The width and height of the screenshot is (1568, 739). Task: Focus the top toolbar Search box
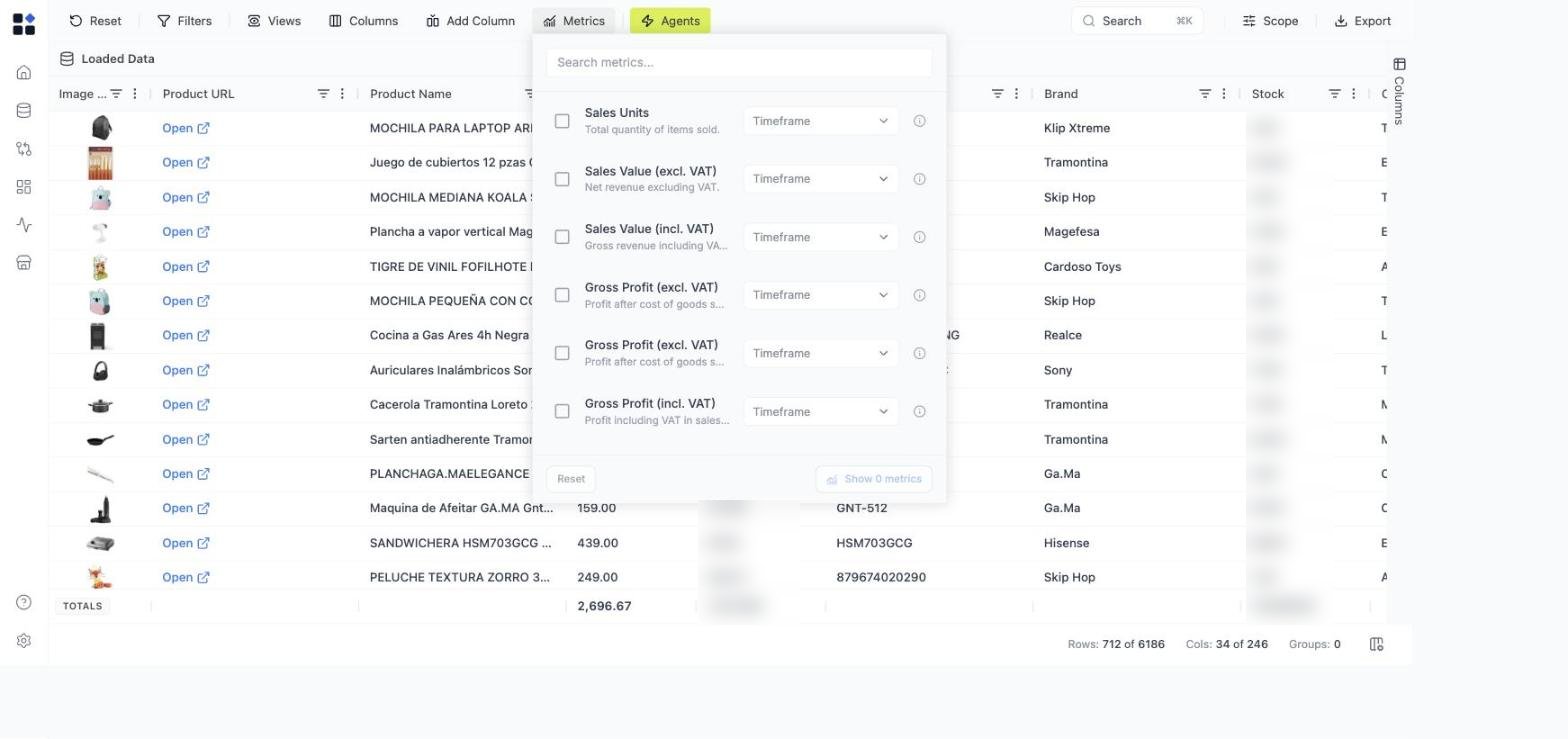click(1137, 21)
